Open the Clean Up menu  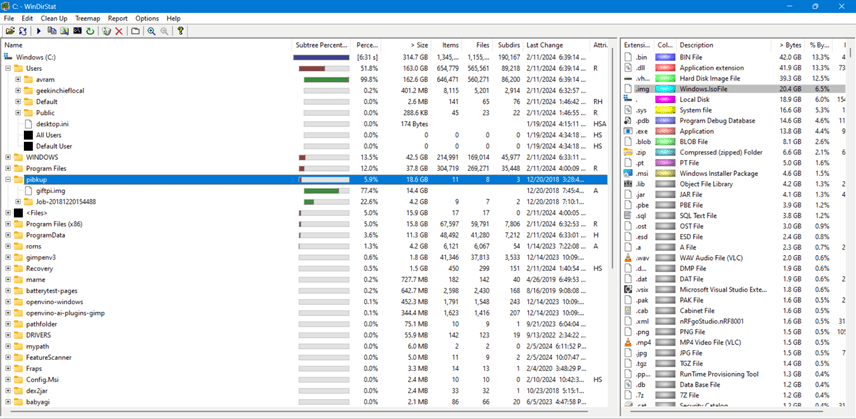(x=54, y=18)
